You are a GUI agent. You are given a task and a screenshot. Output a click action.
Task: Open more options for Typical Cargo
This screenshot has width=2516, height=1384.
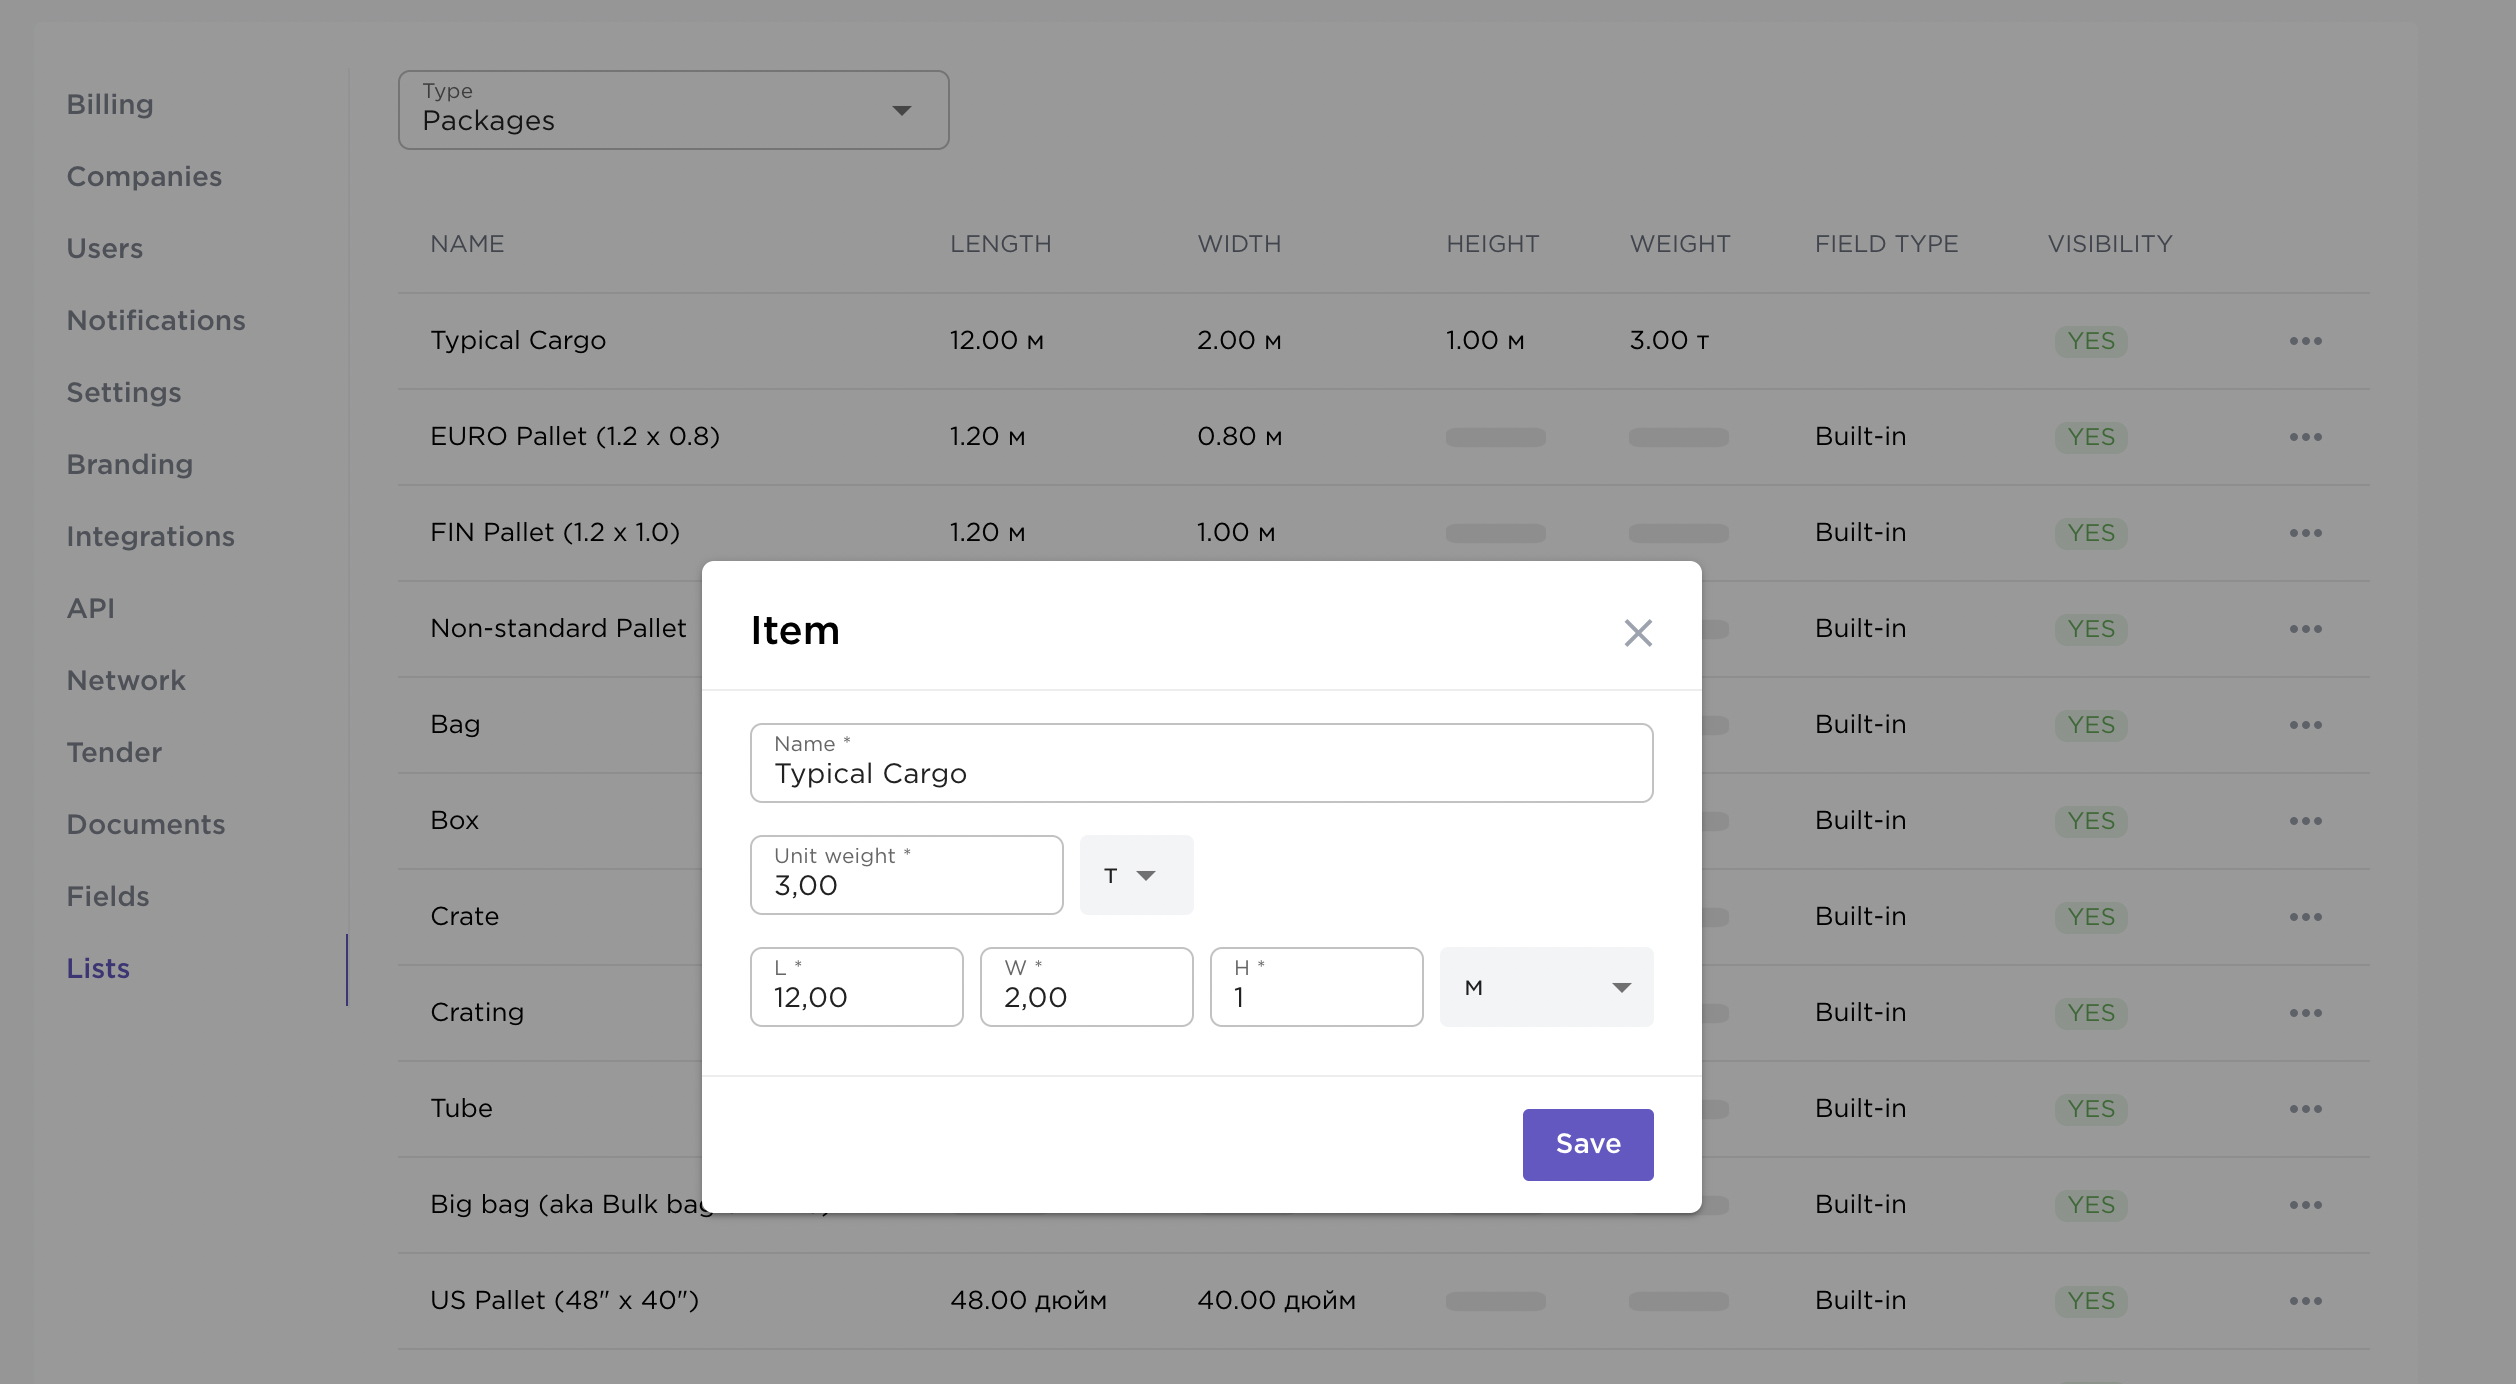tap(2305, 341)
